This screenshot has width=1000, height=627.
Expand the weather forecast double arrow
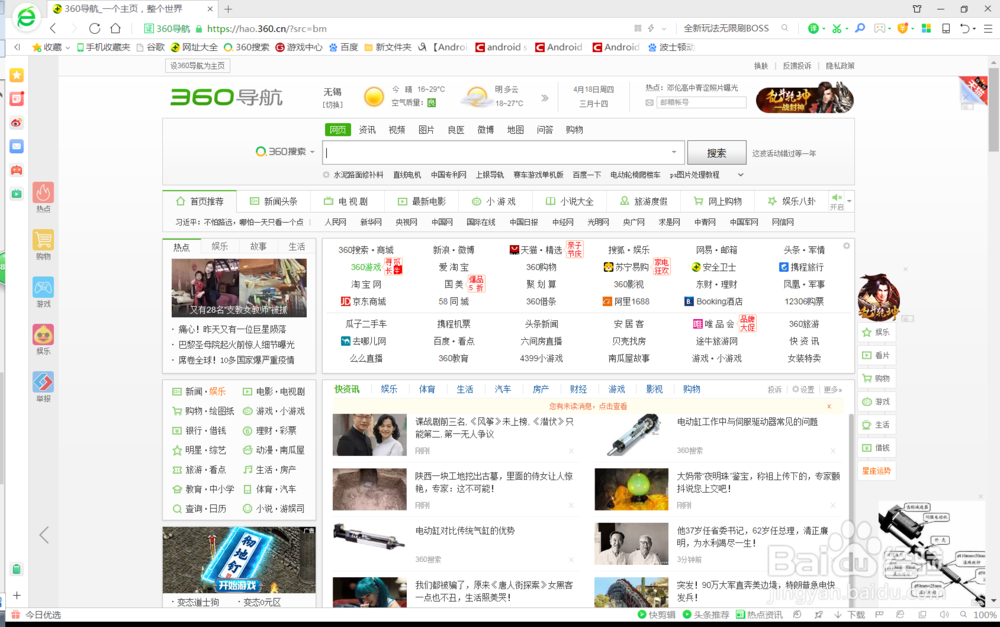545,98
